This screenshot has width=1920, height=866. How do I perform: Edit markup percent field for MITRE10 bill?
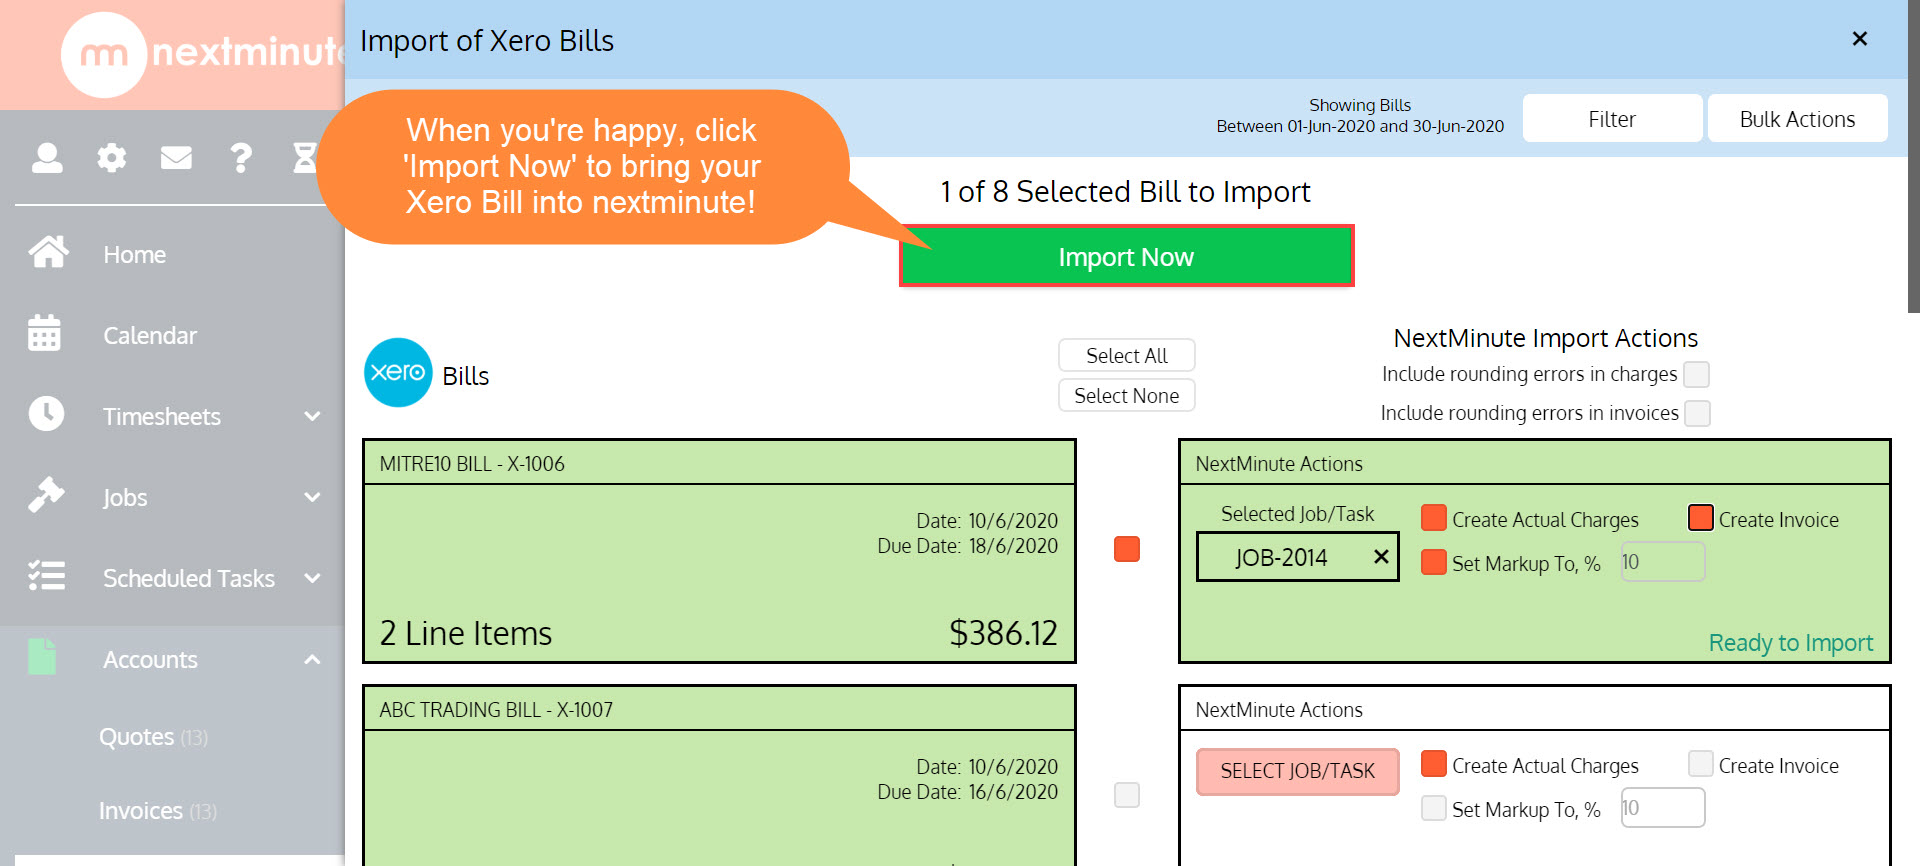point(1662,562)
